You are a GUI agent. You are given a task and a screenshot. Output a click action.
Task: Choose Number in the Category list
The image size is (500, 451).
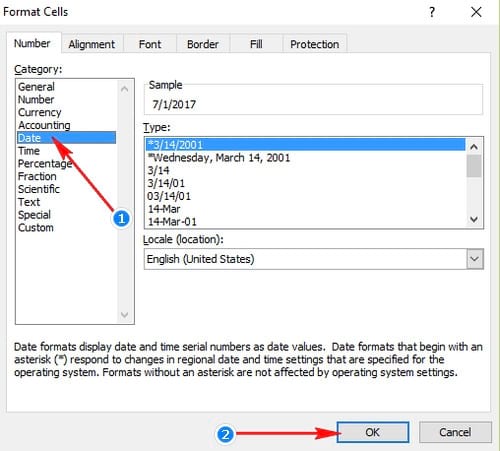67,99
